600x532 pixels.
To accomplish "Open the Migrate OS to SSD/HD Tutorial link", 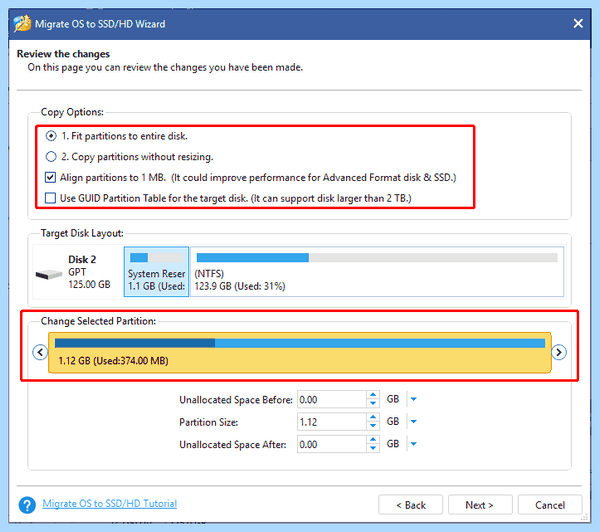I will [109, 504].
